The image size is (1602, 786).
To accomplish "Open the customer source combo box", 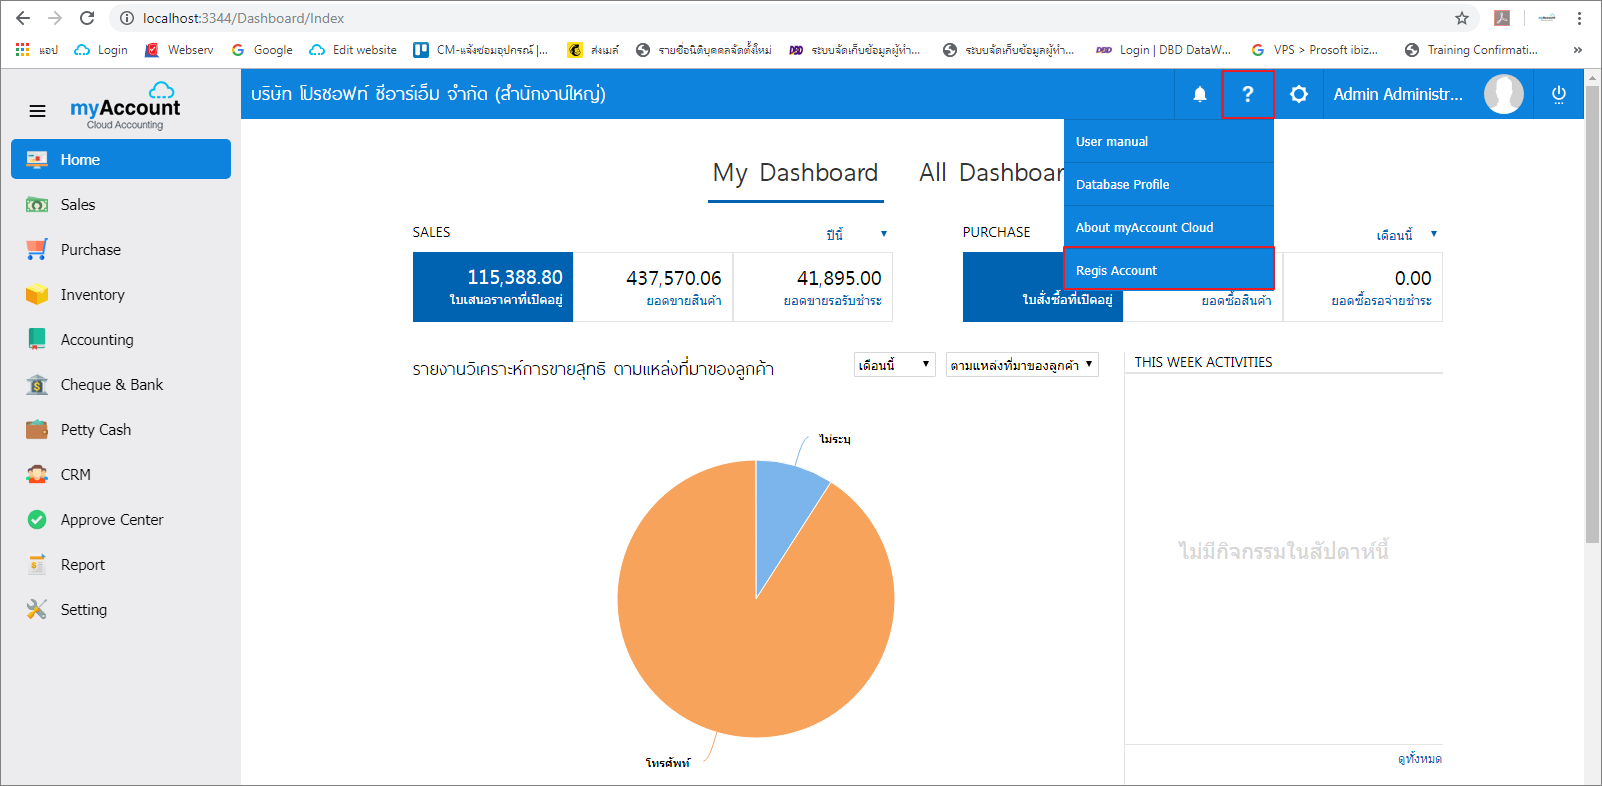I will click(x=1022, y=365).
